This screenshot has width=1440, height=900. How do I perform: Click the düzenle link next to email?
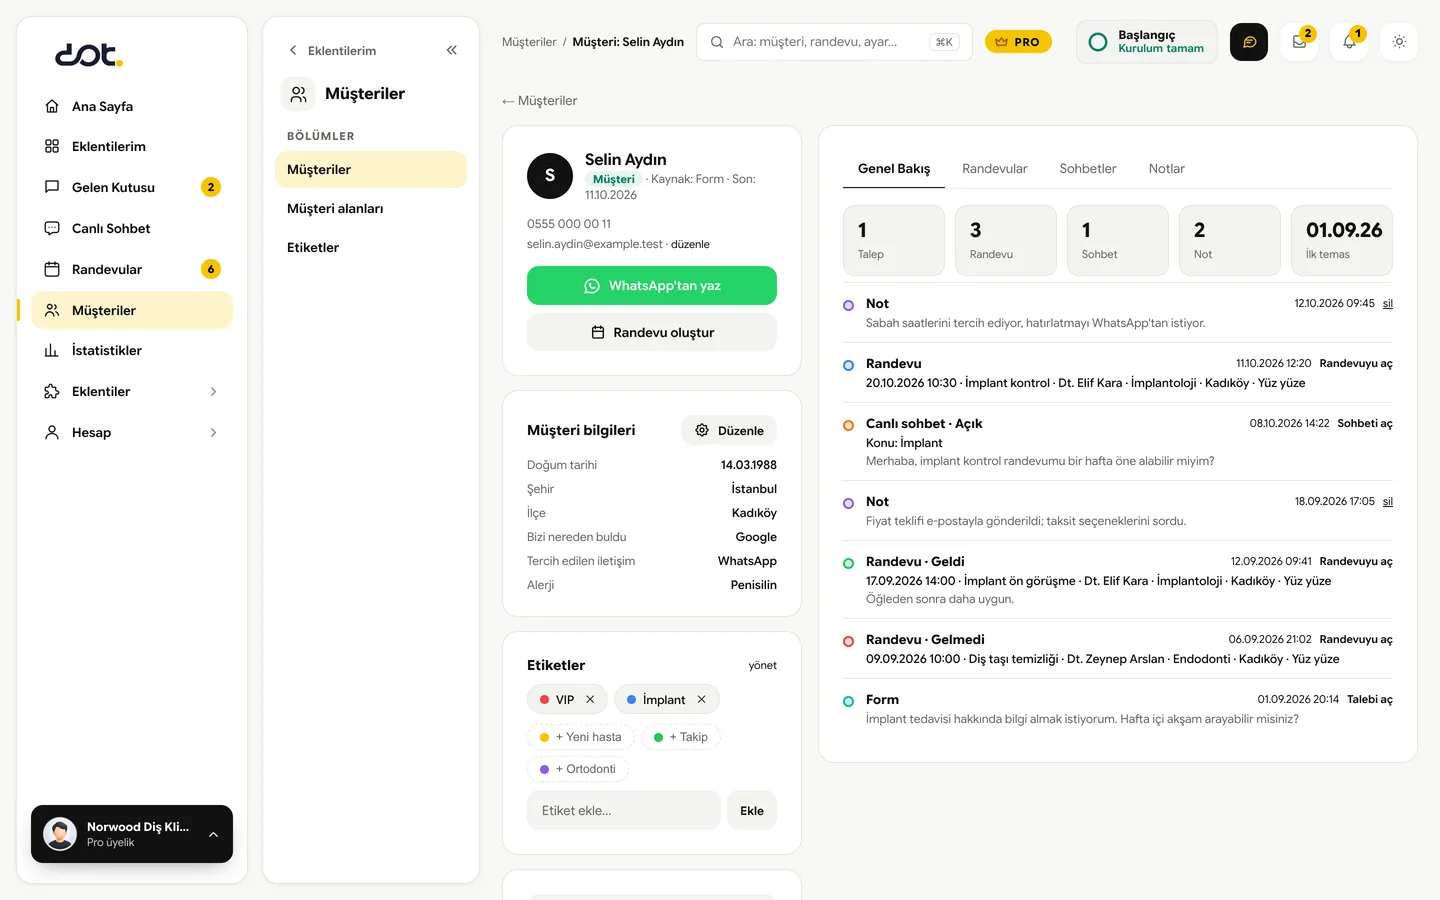pos(690,244)
